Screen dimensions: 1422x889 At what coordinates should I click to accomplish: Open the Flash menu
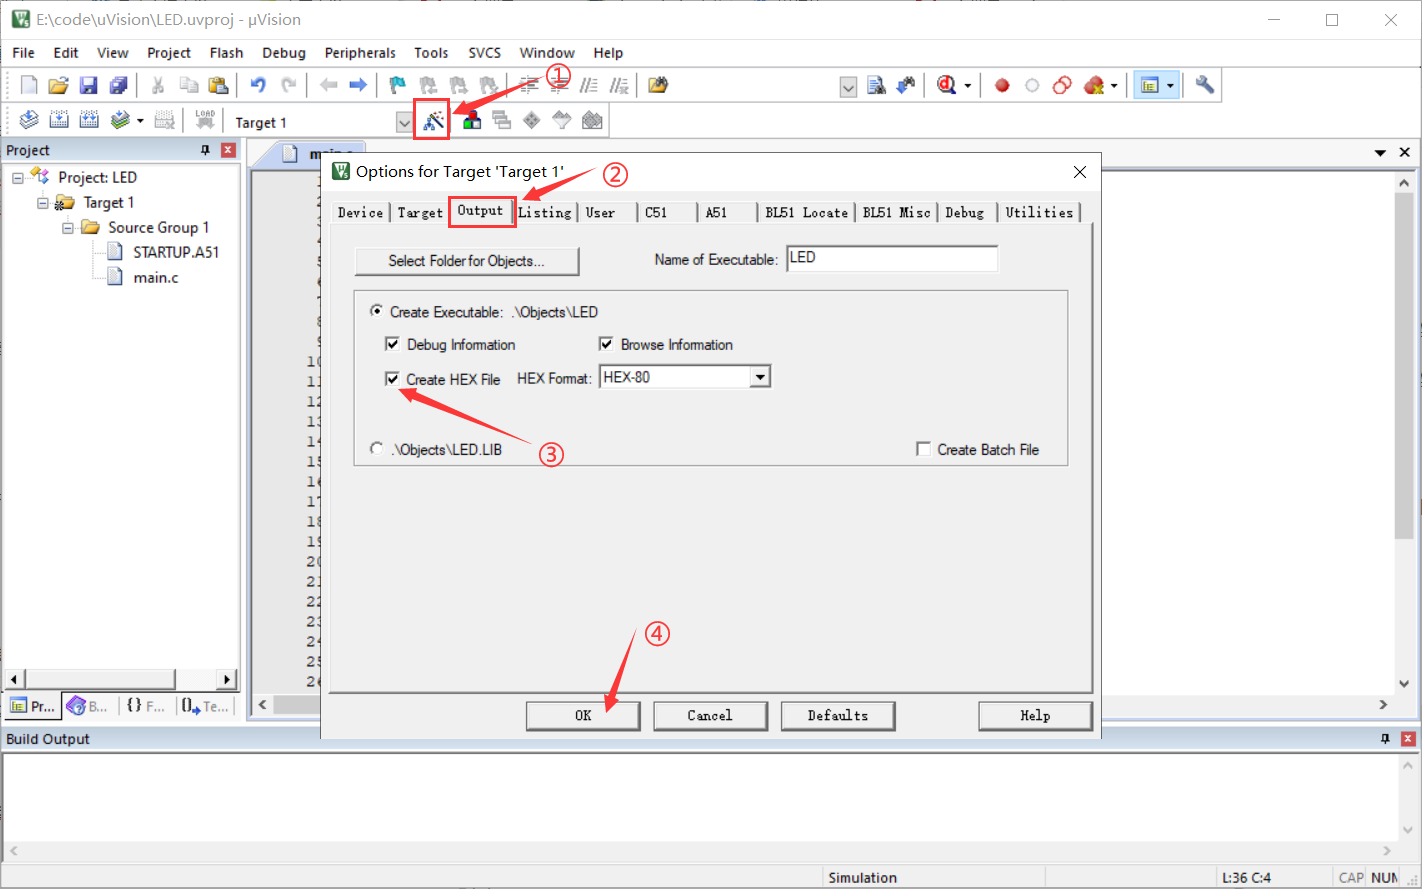point(226,53)
